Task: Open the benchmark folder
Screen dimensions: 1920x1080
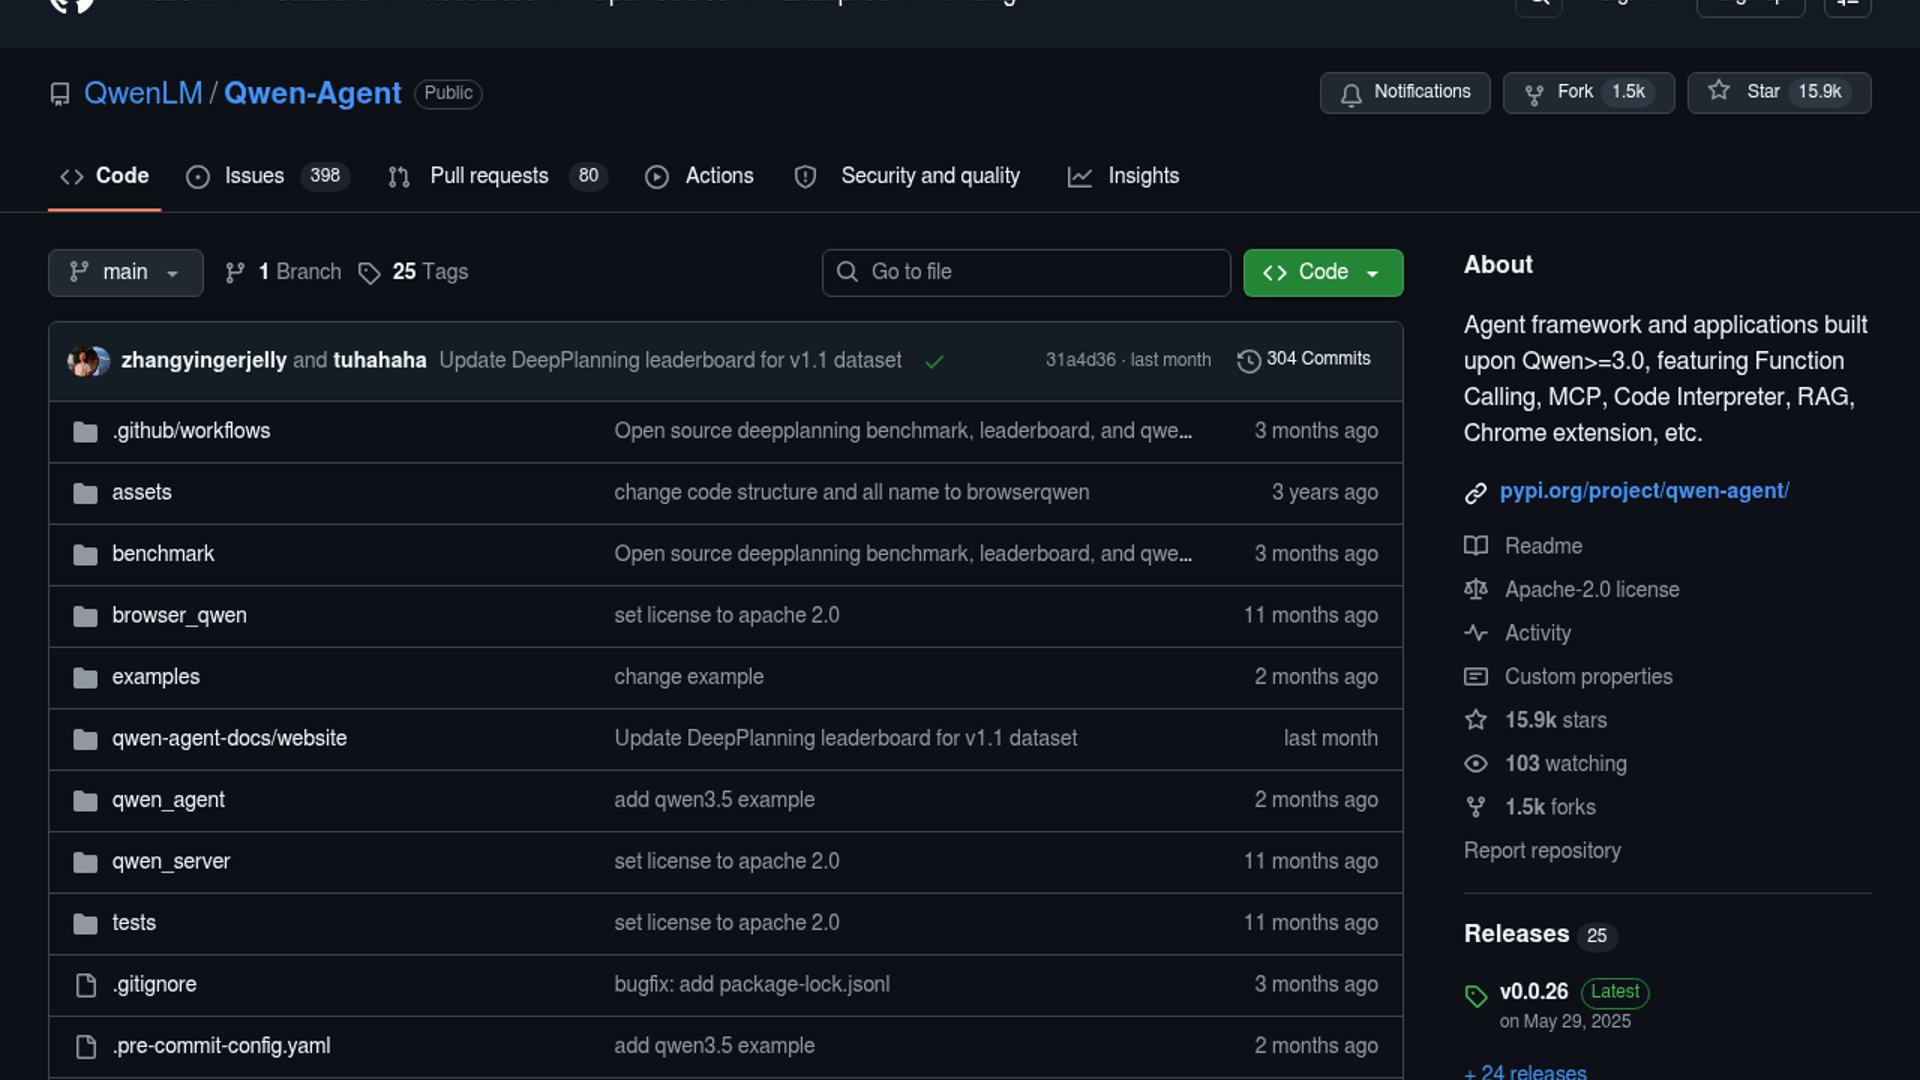Action: click(163, 554)
